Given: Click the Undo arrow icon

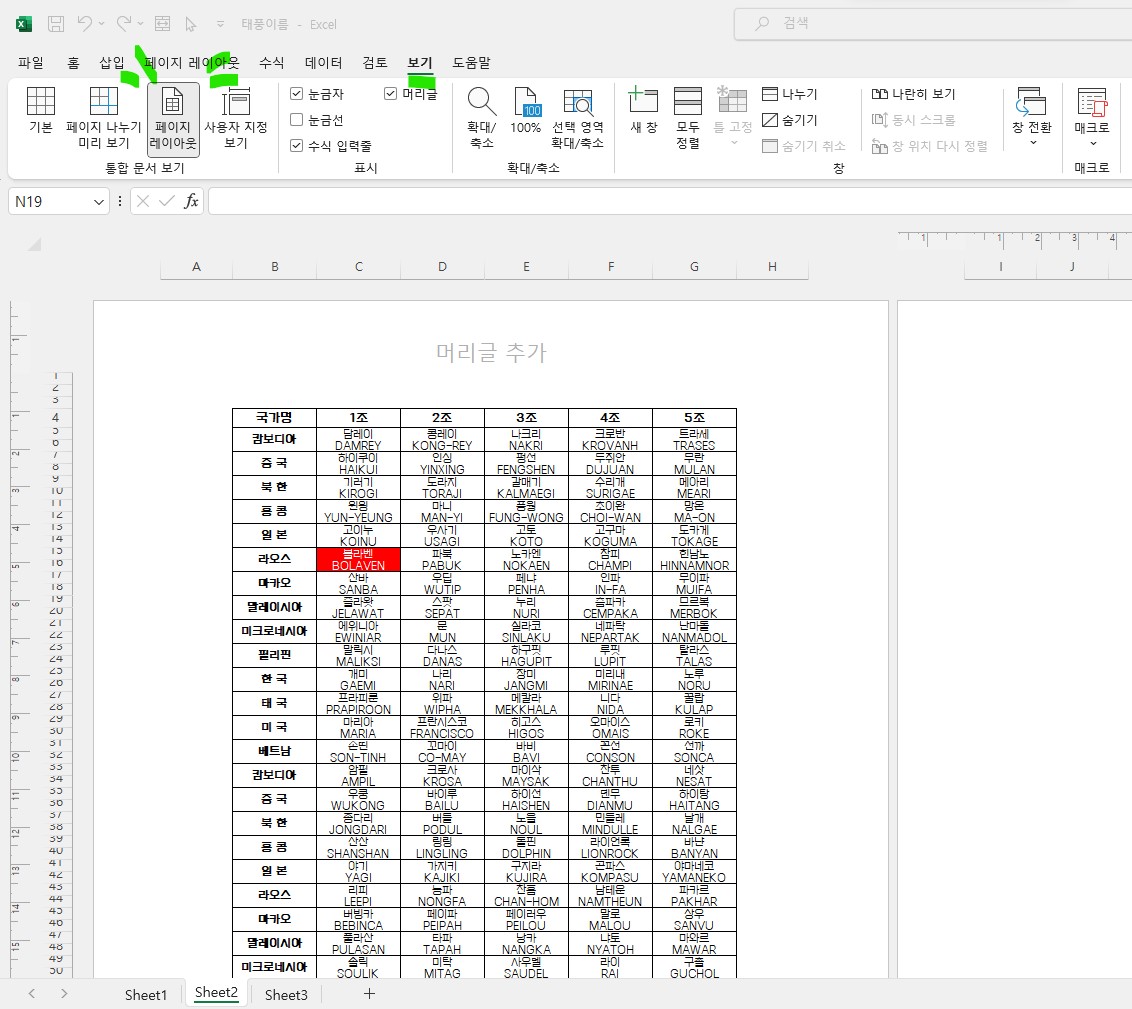Looking at the screenshot, I should [84, 24].
